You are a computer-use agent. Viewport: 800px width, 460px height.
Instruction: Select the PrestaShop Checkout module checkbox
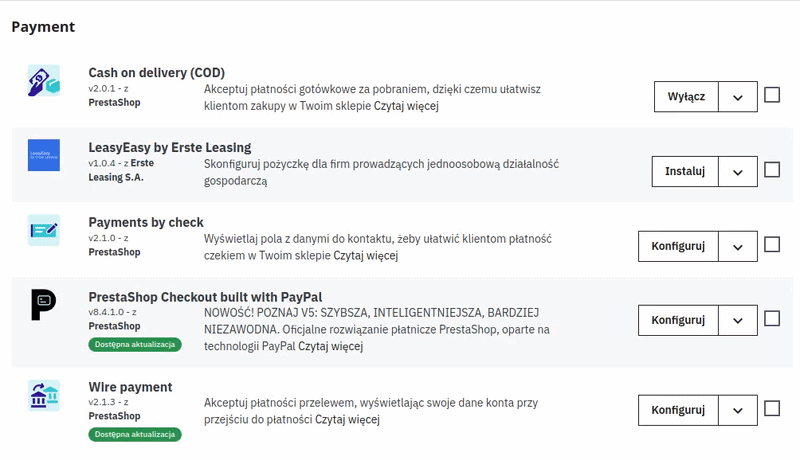(772, 319)
